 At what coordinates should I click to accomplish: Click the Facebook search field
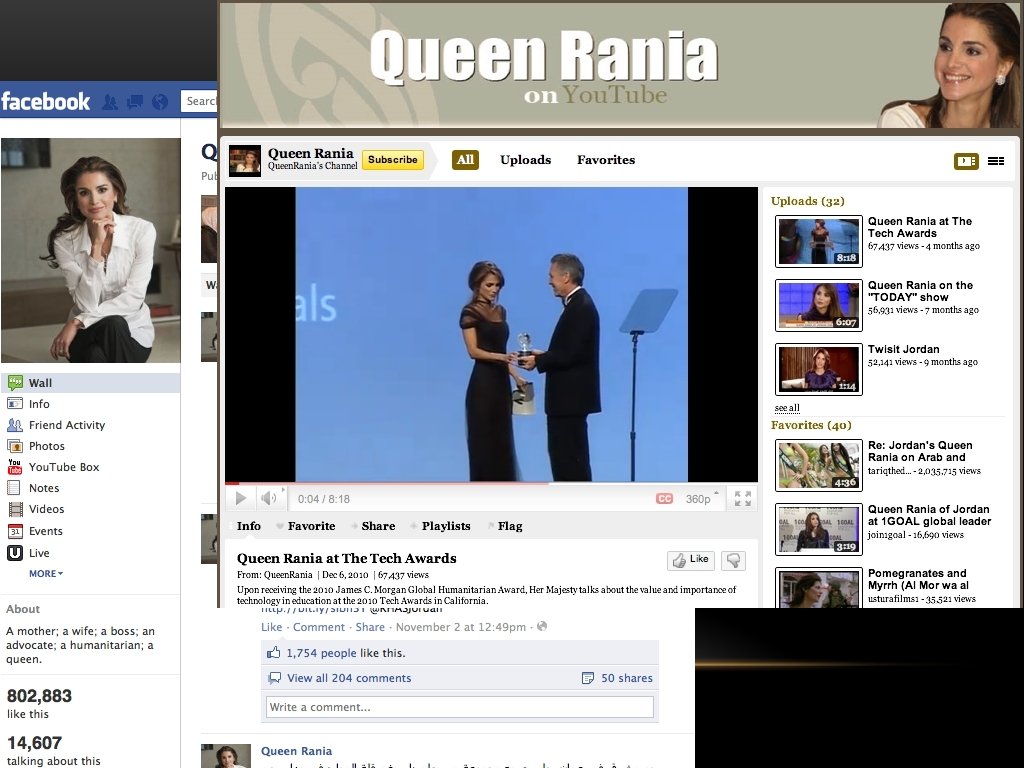pos(199,101)
